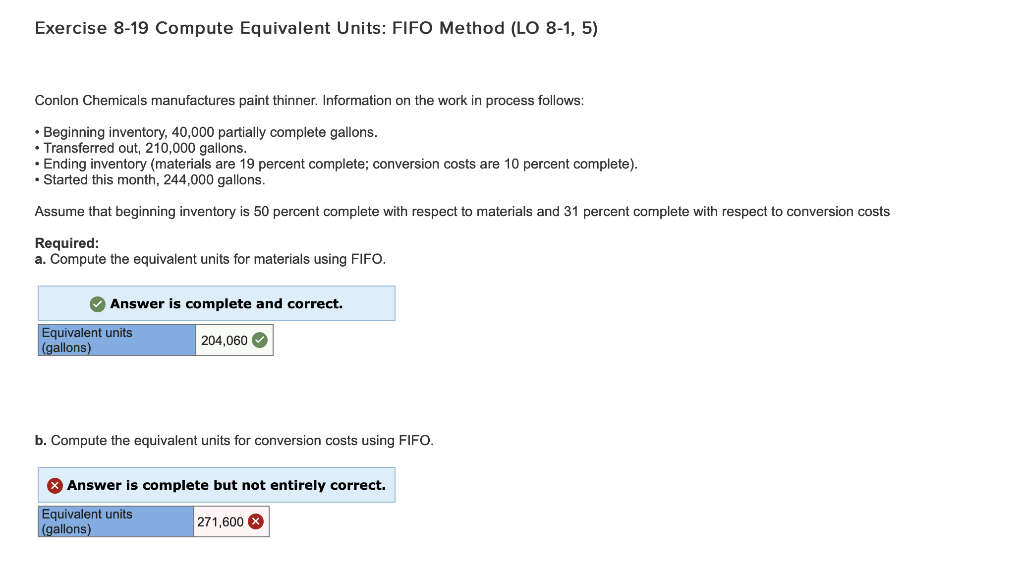The image size is (1024, 576).
Task: Select the correctness indicator for materials answer
Action: 259,339
